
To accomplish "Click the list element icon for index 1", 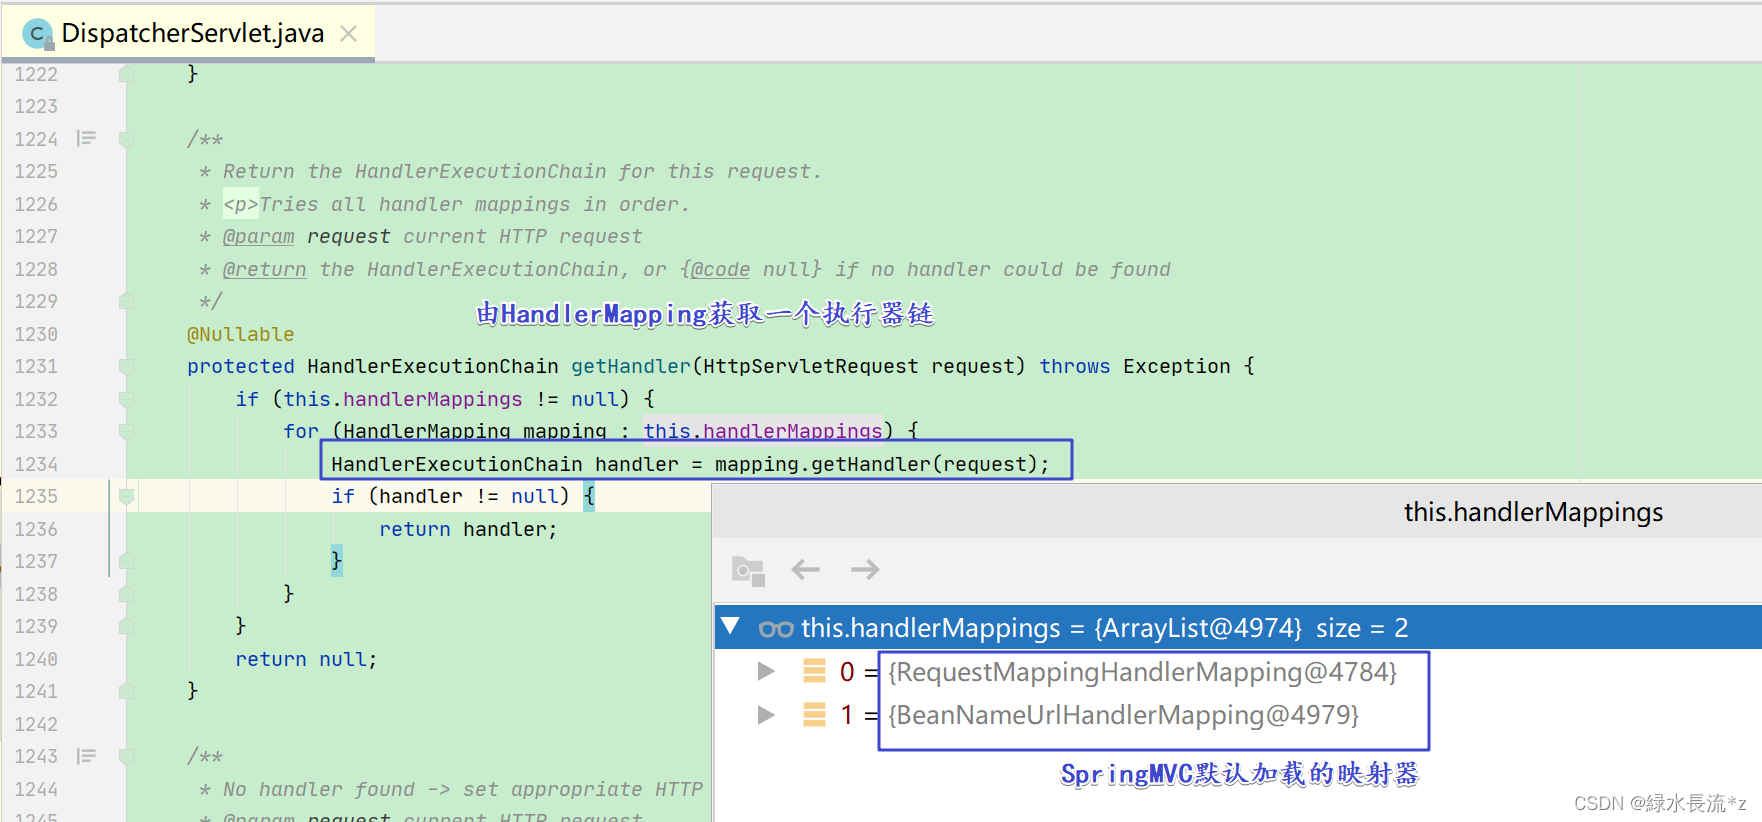I will 814,715.
